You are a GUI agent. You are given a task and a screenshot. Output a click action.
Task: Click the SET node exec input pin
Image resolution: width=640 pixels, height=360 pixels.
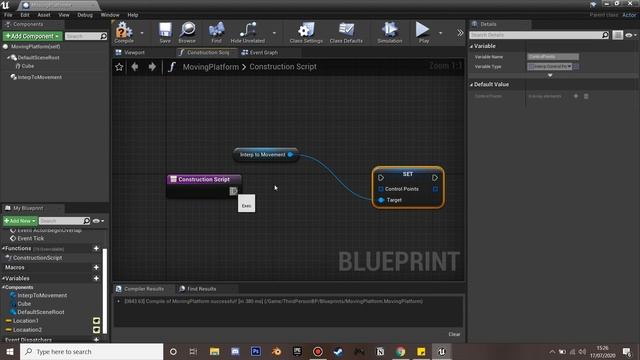click(380, 178)
